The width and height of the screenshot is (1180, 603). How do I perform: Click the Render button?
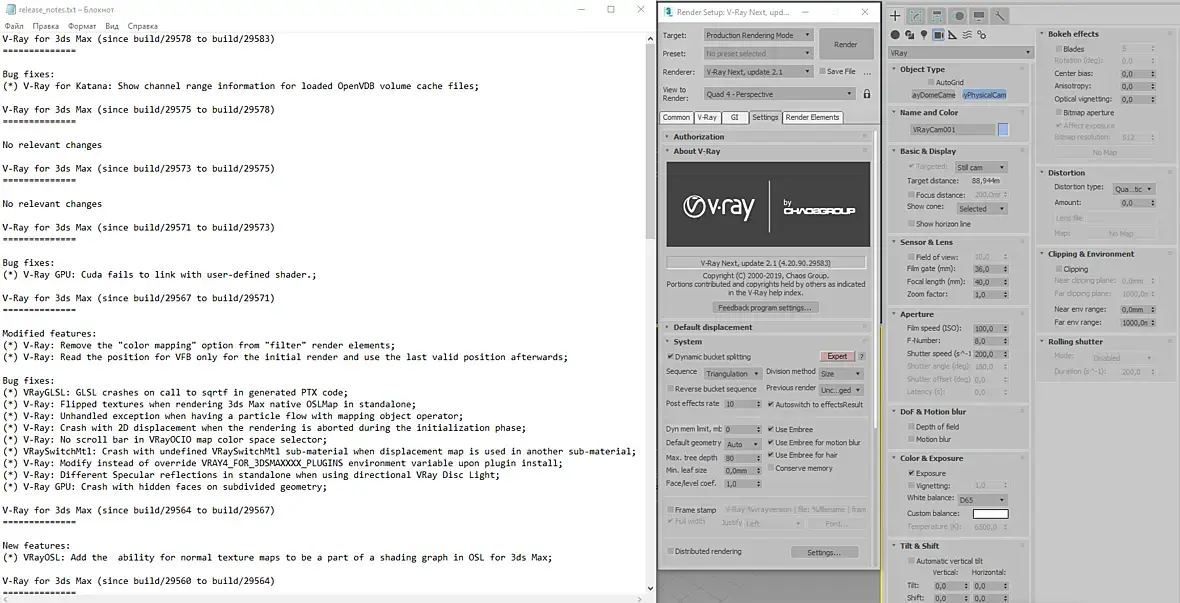(846, 44)
